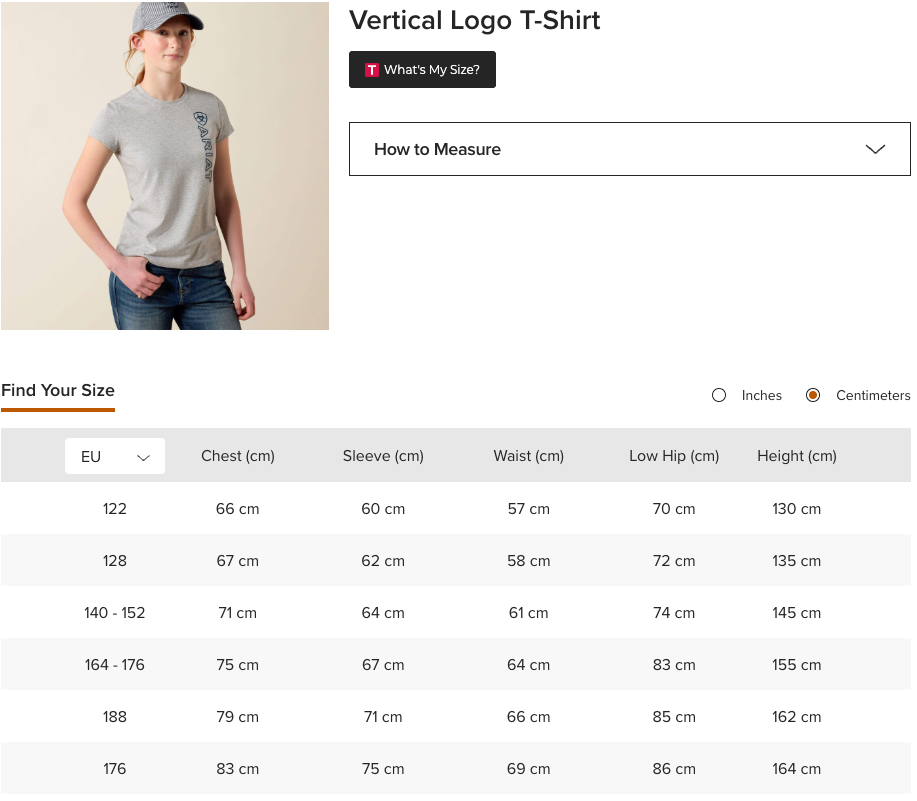Open the EU size region dropdown
Image resolution: width=917 pixels, height=801 pixels.
pyautogui.click(x=115, y=456)
